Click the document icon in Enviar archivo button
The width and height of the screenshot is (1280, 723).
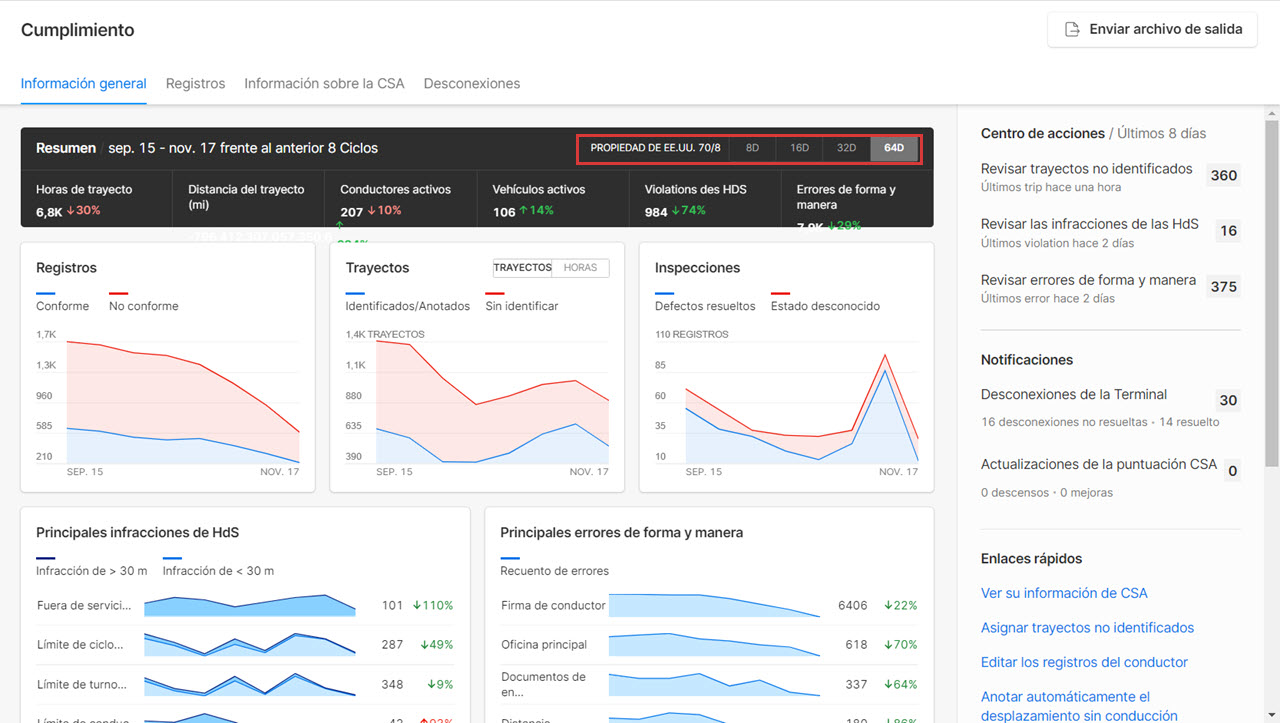[1072, 29]
